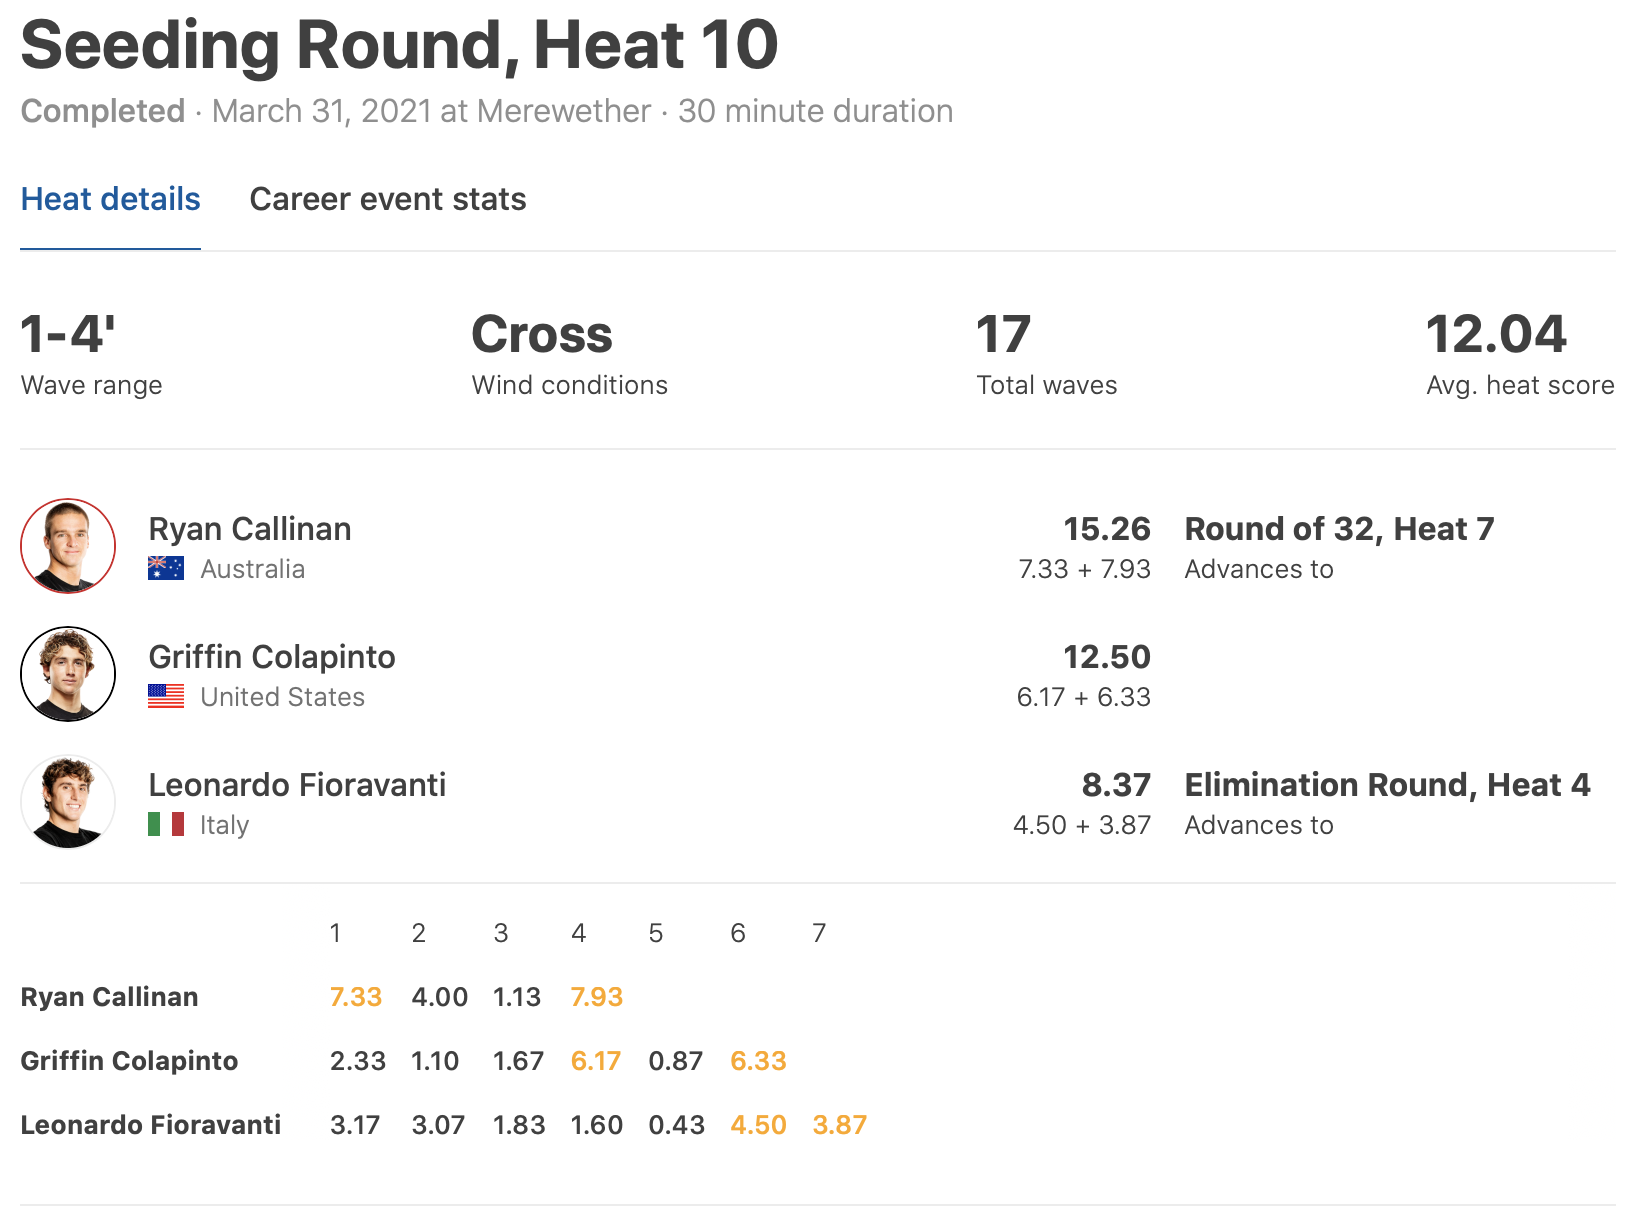Click the Australia flag icon
This screenshot has height=1220, width=1642.
(166, 568)
